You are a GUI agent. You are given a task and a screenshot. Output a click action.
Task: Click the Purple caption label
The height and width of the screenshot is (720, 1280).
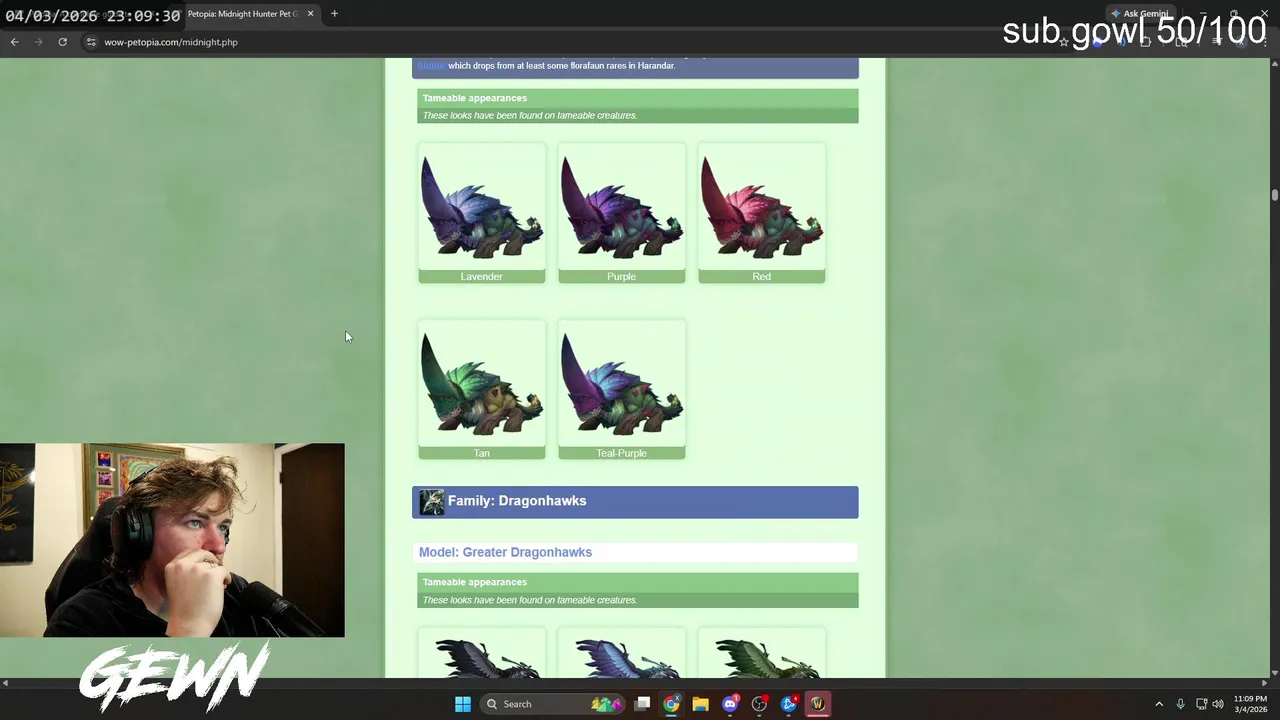[x=621, y=276]
